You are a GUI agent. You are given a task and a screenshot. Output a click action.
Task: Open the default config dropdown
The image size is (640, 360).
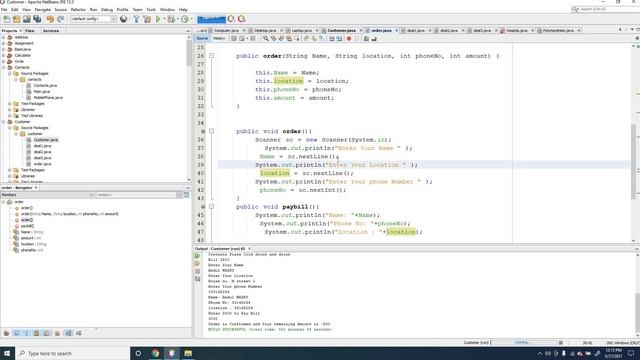point(93,19)
